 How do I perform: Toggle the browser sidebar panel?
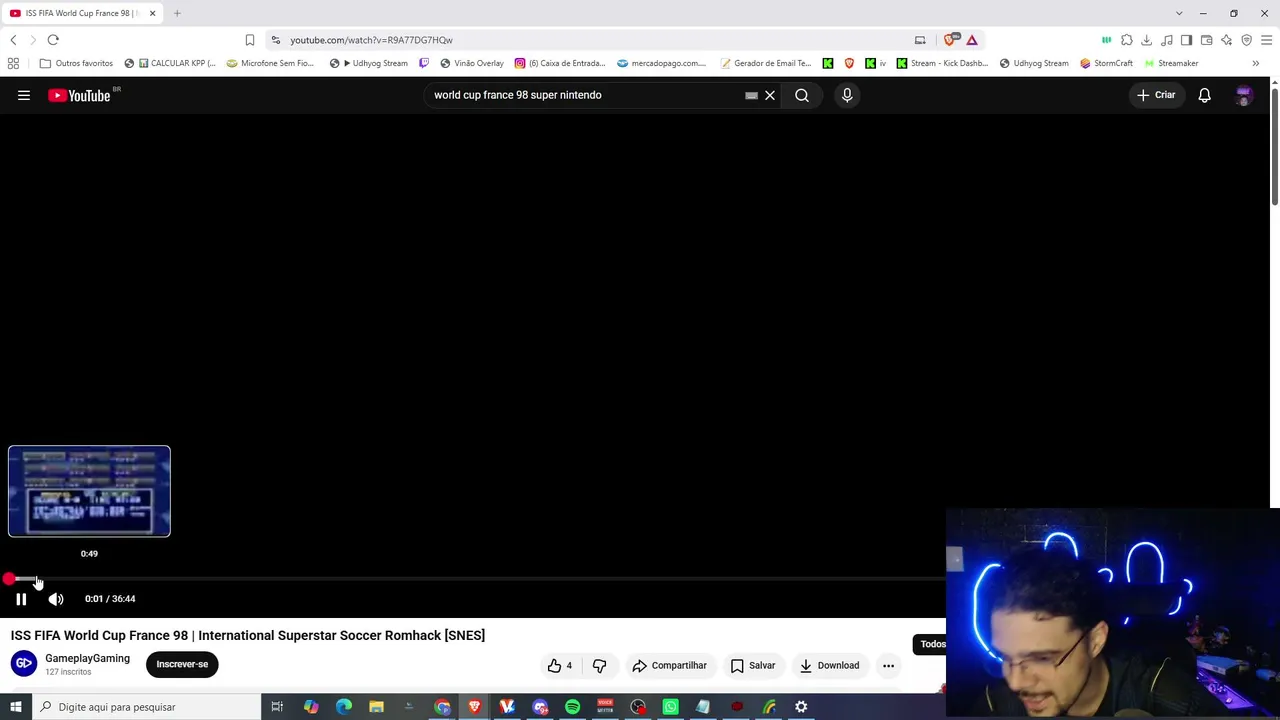1187,40
